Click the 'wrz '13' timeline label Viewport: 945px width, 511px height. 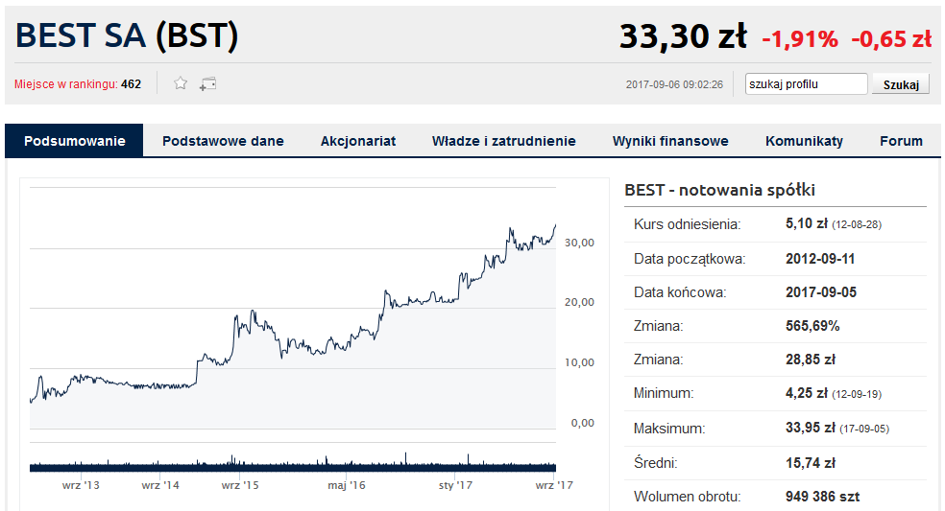coord(80,485)
